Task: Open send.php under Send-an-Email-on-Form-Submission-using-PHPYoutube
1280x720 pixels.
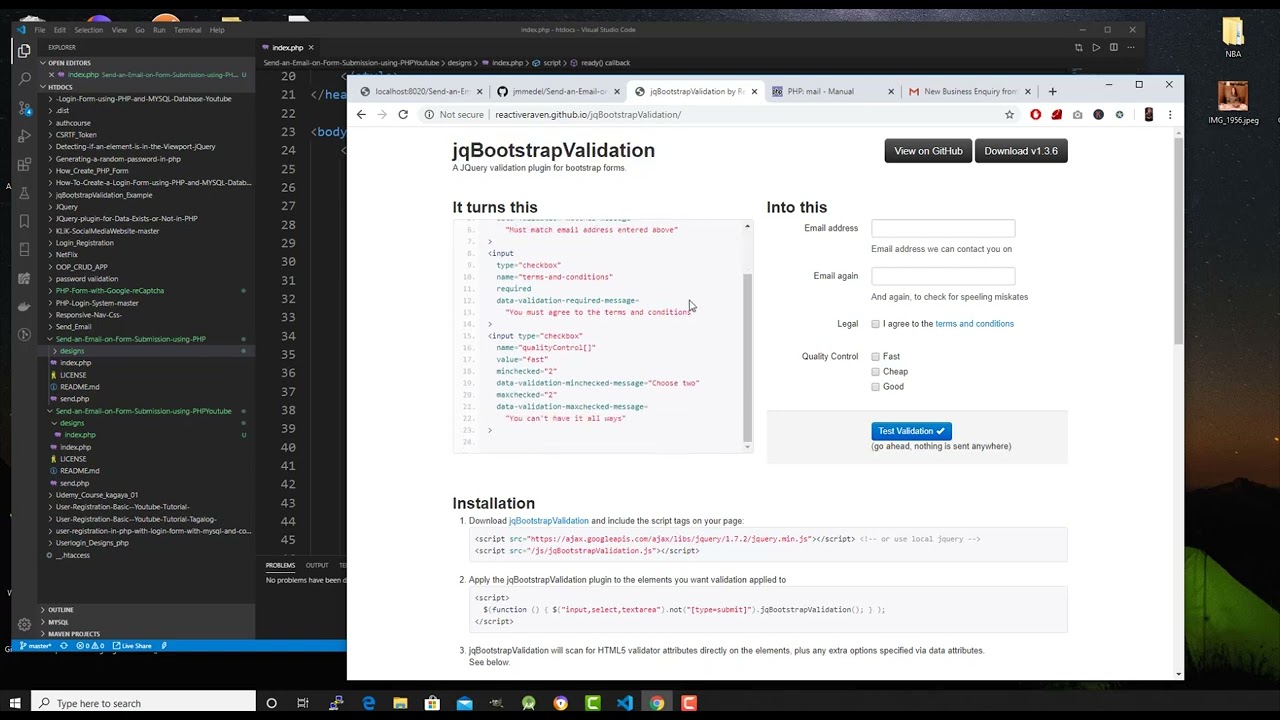Action: (x=74, y=483)
